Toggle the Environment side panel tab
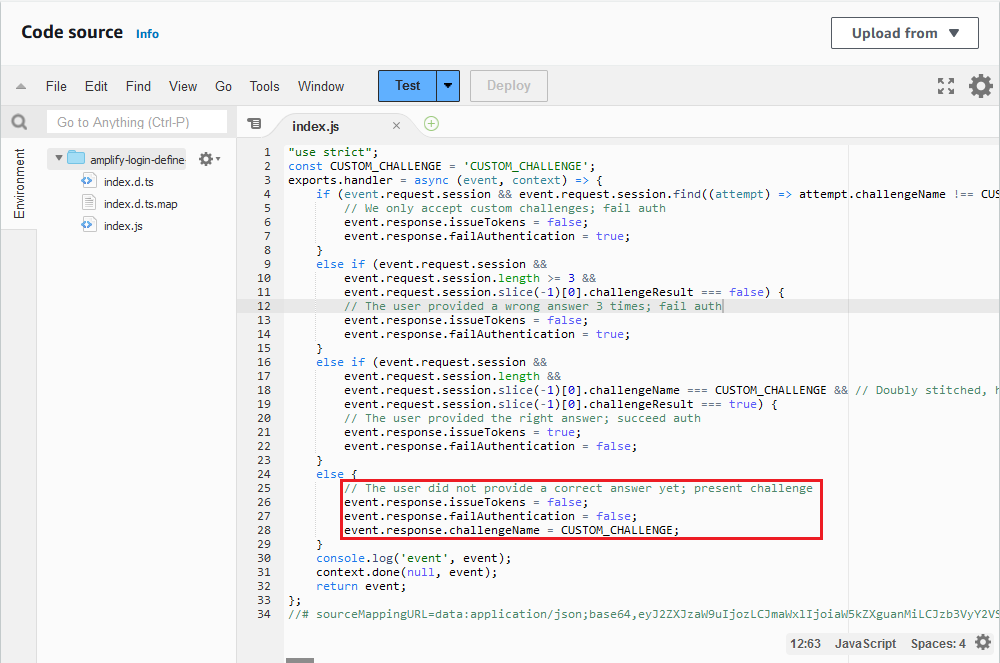 click(x=19, y=184)
